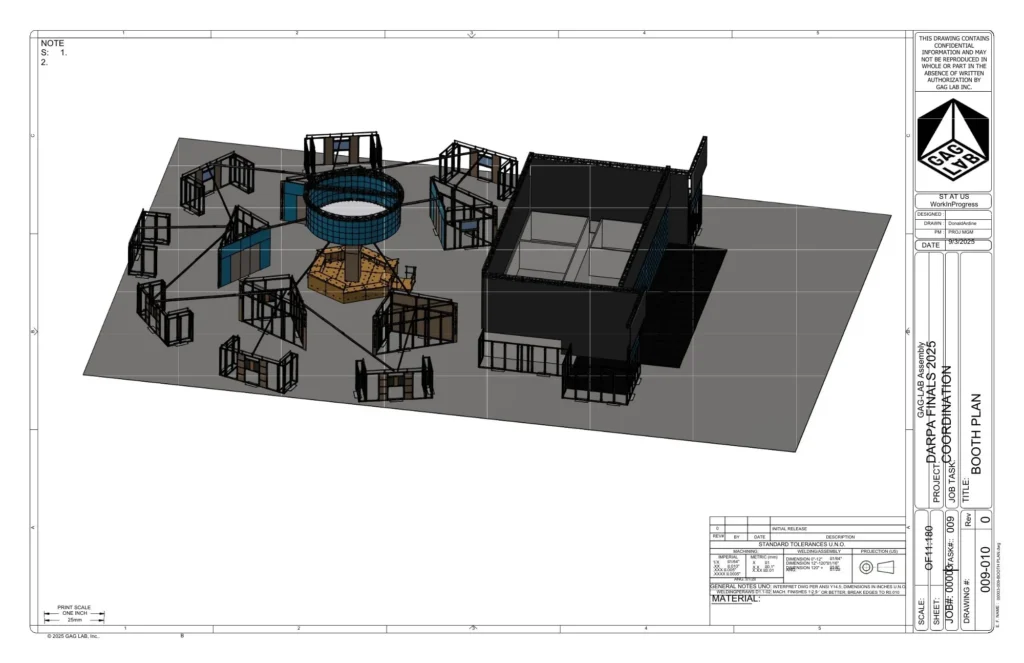Select the WorkInProgress status field
The image size is (1024, 663).
point(954,204)
